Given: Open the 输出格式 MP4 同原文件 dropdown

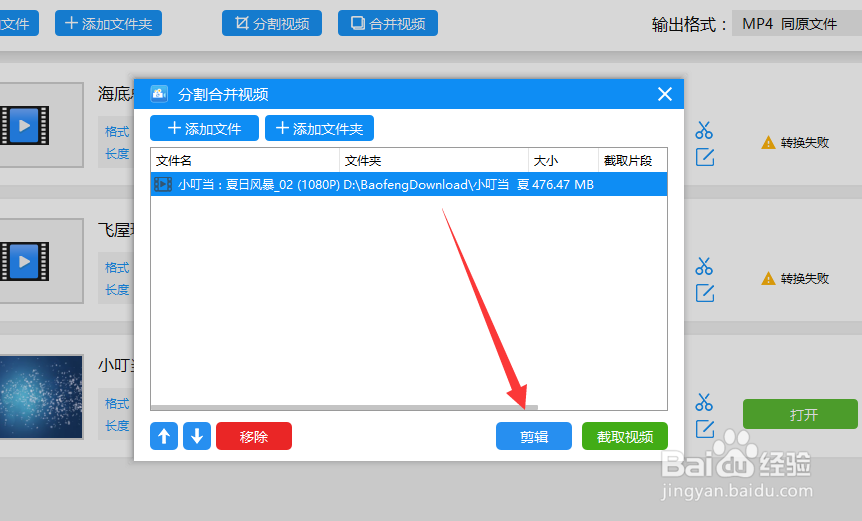Looking at the screenshot, I should tap(797, 24).
